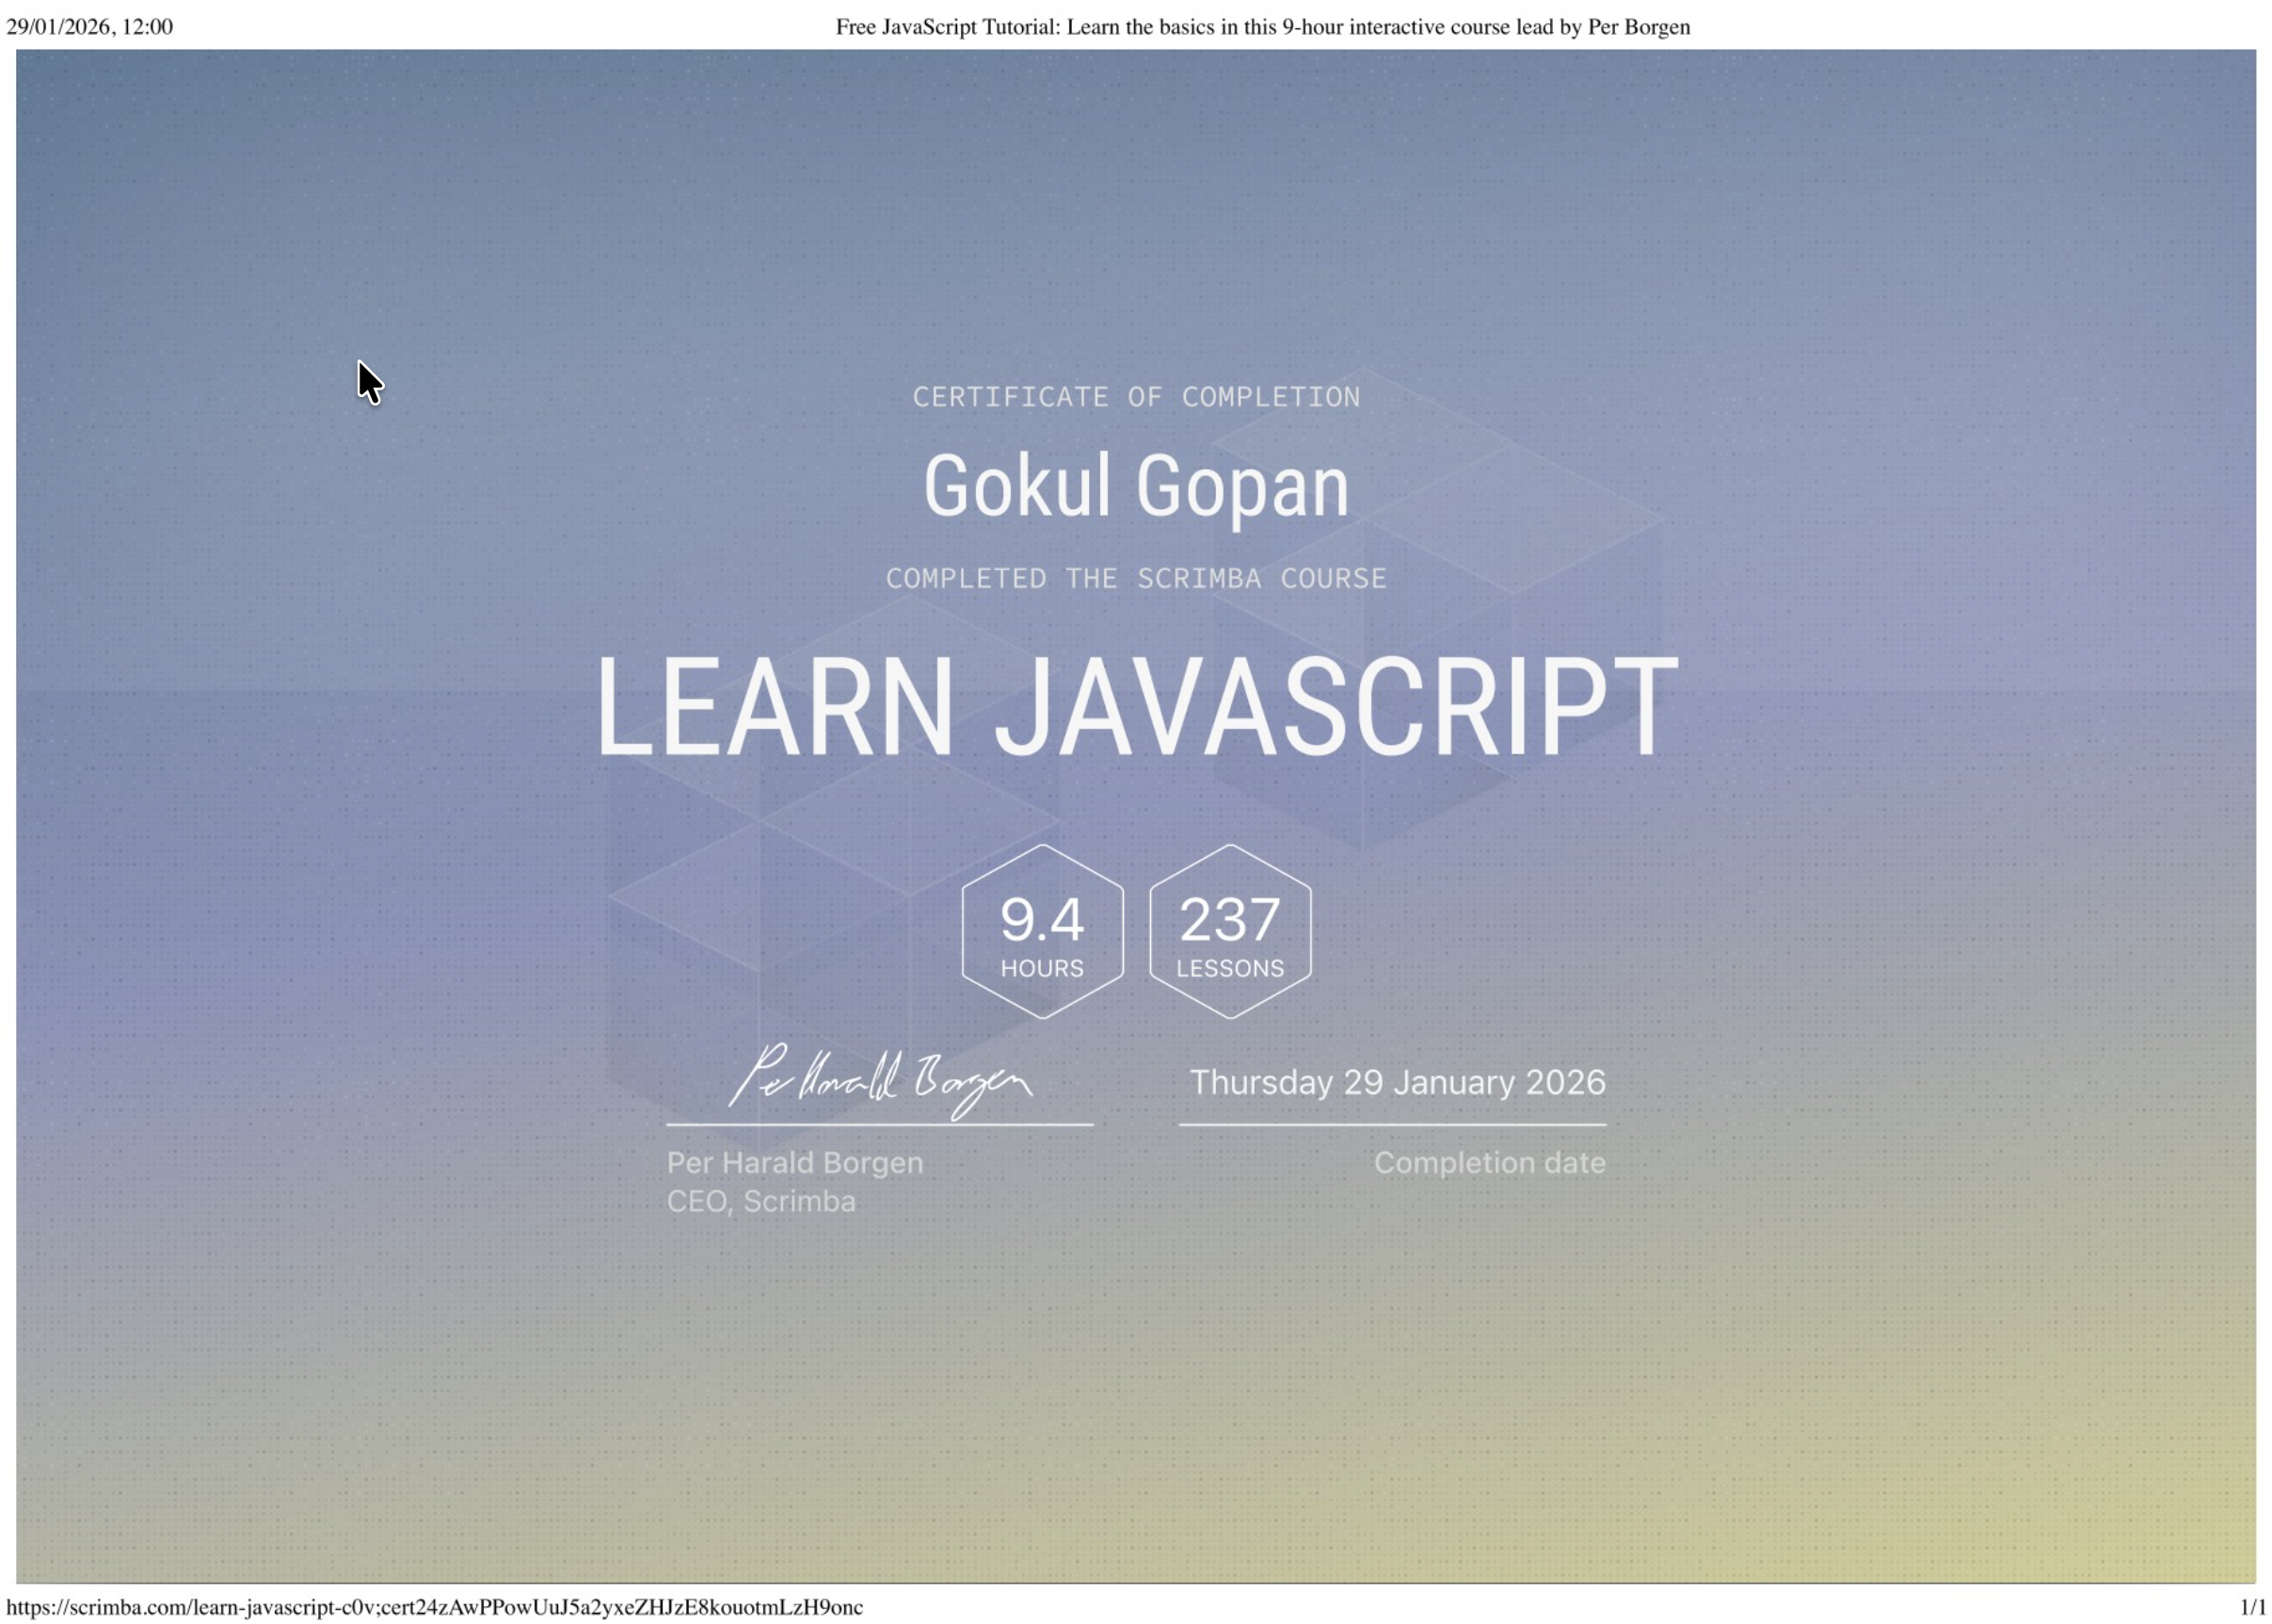The width and height of the screenshot is (2272, 1624).
Task: Click the 237 LESSONS hexagon badge
Action: 1230,931
